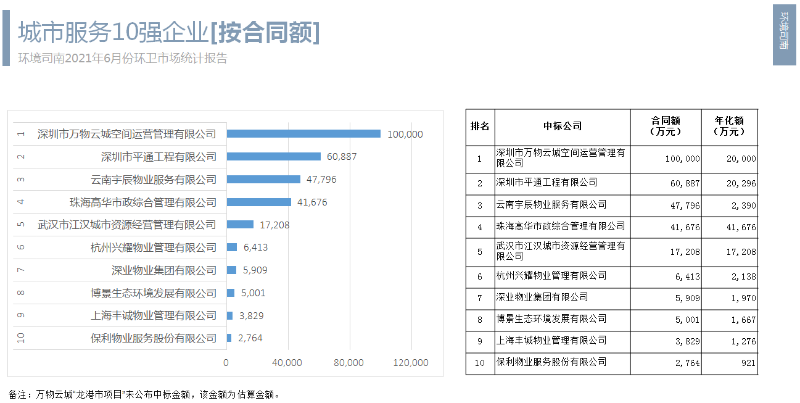Select chart label 保利物业服务股份有限公司

(x=153, y=338)
